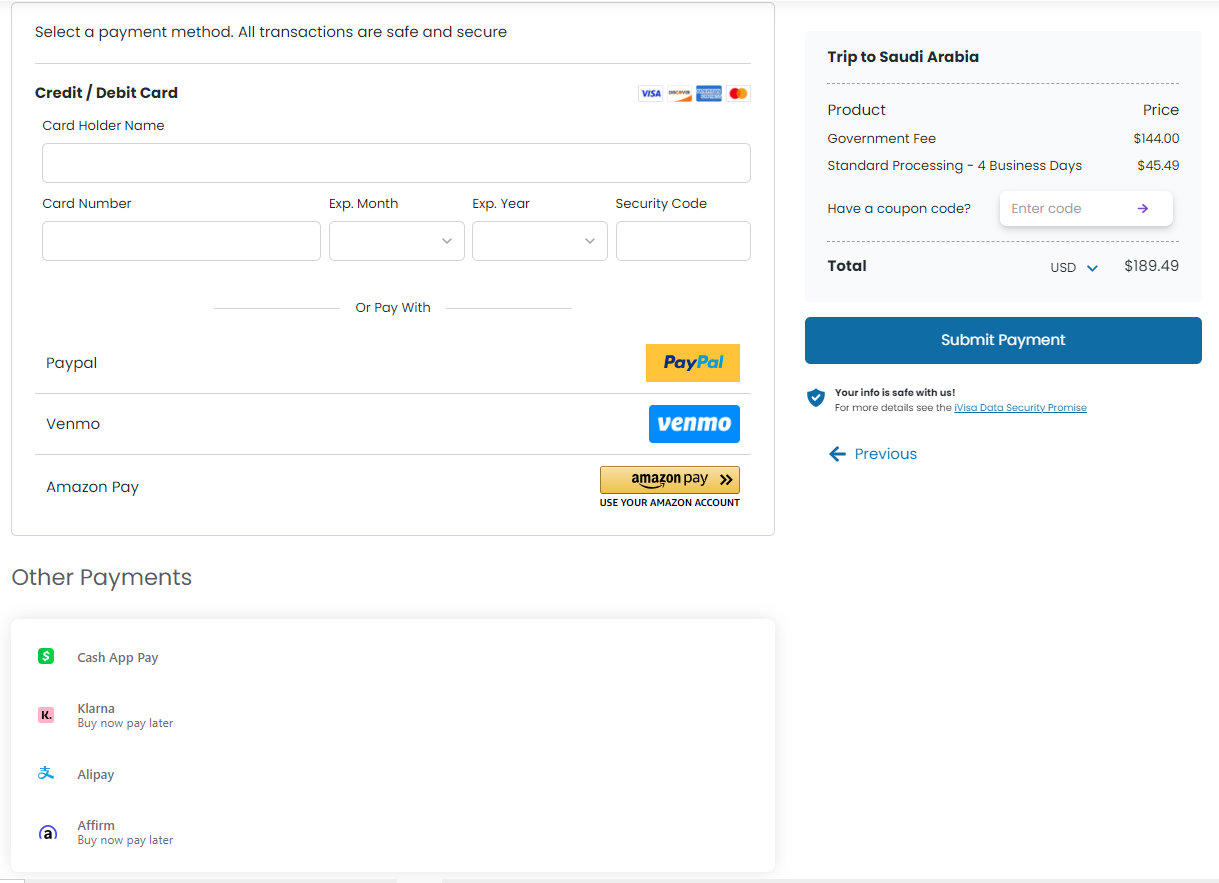Open the Exp. Month dropdown

(396, 241)
